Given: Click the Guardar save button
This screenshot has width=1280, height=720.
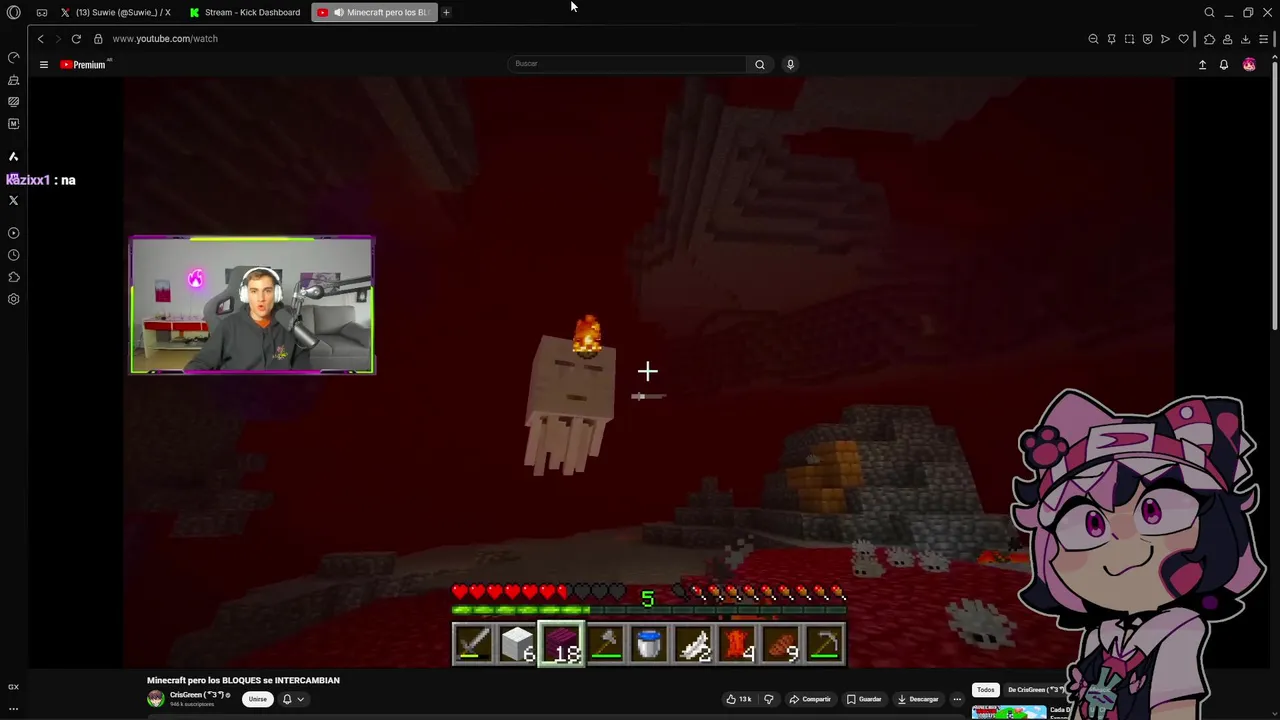Looking at the screenshot, I should (x=864, y=699).
